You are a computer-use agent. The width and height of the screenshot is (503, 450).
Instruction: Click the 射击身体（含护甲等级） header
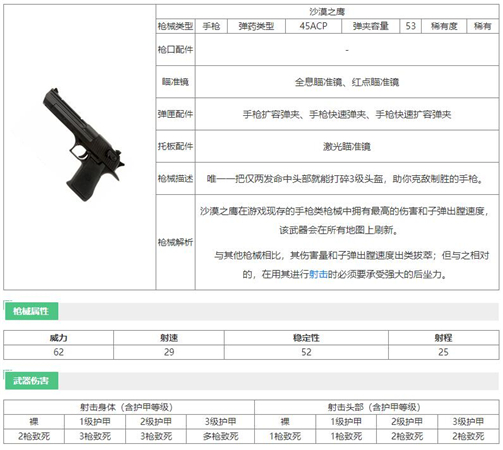[129, 407]
